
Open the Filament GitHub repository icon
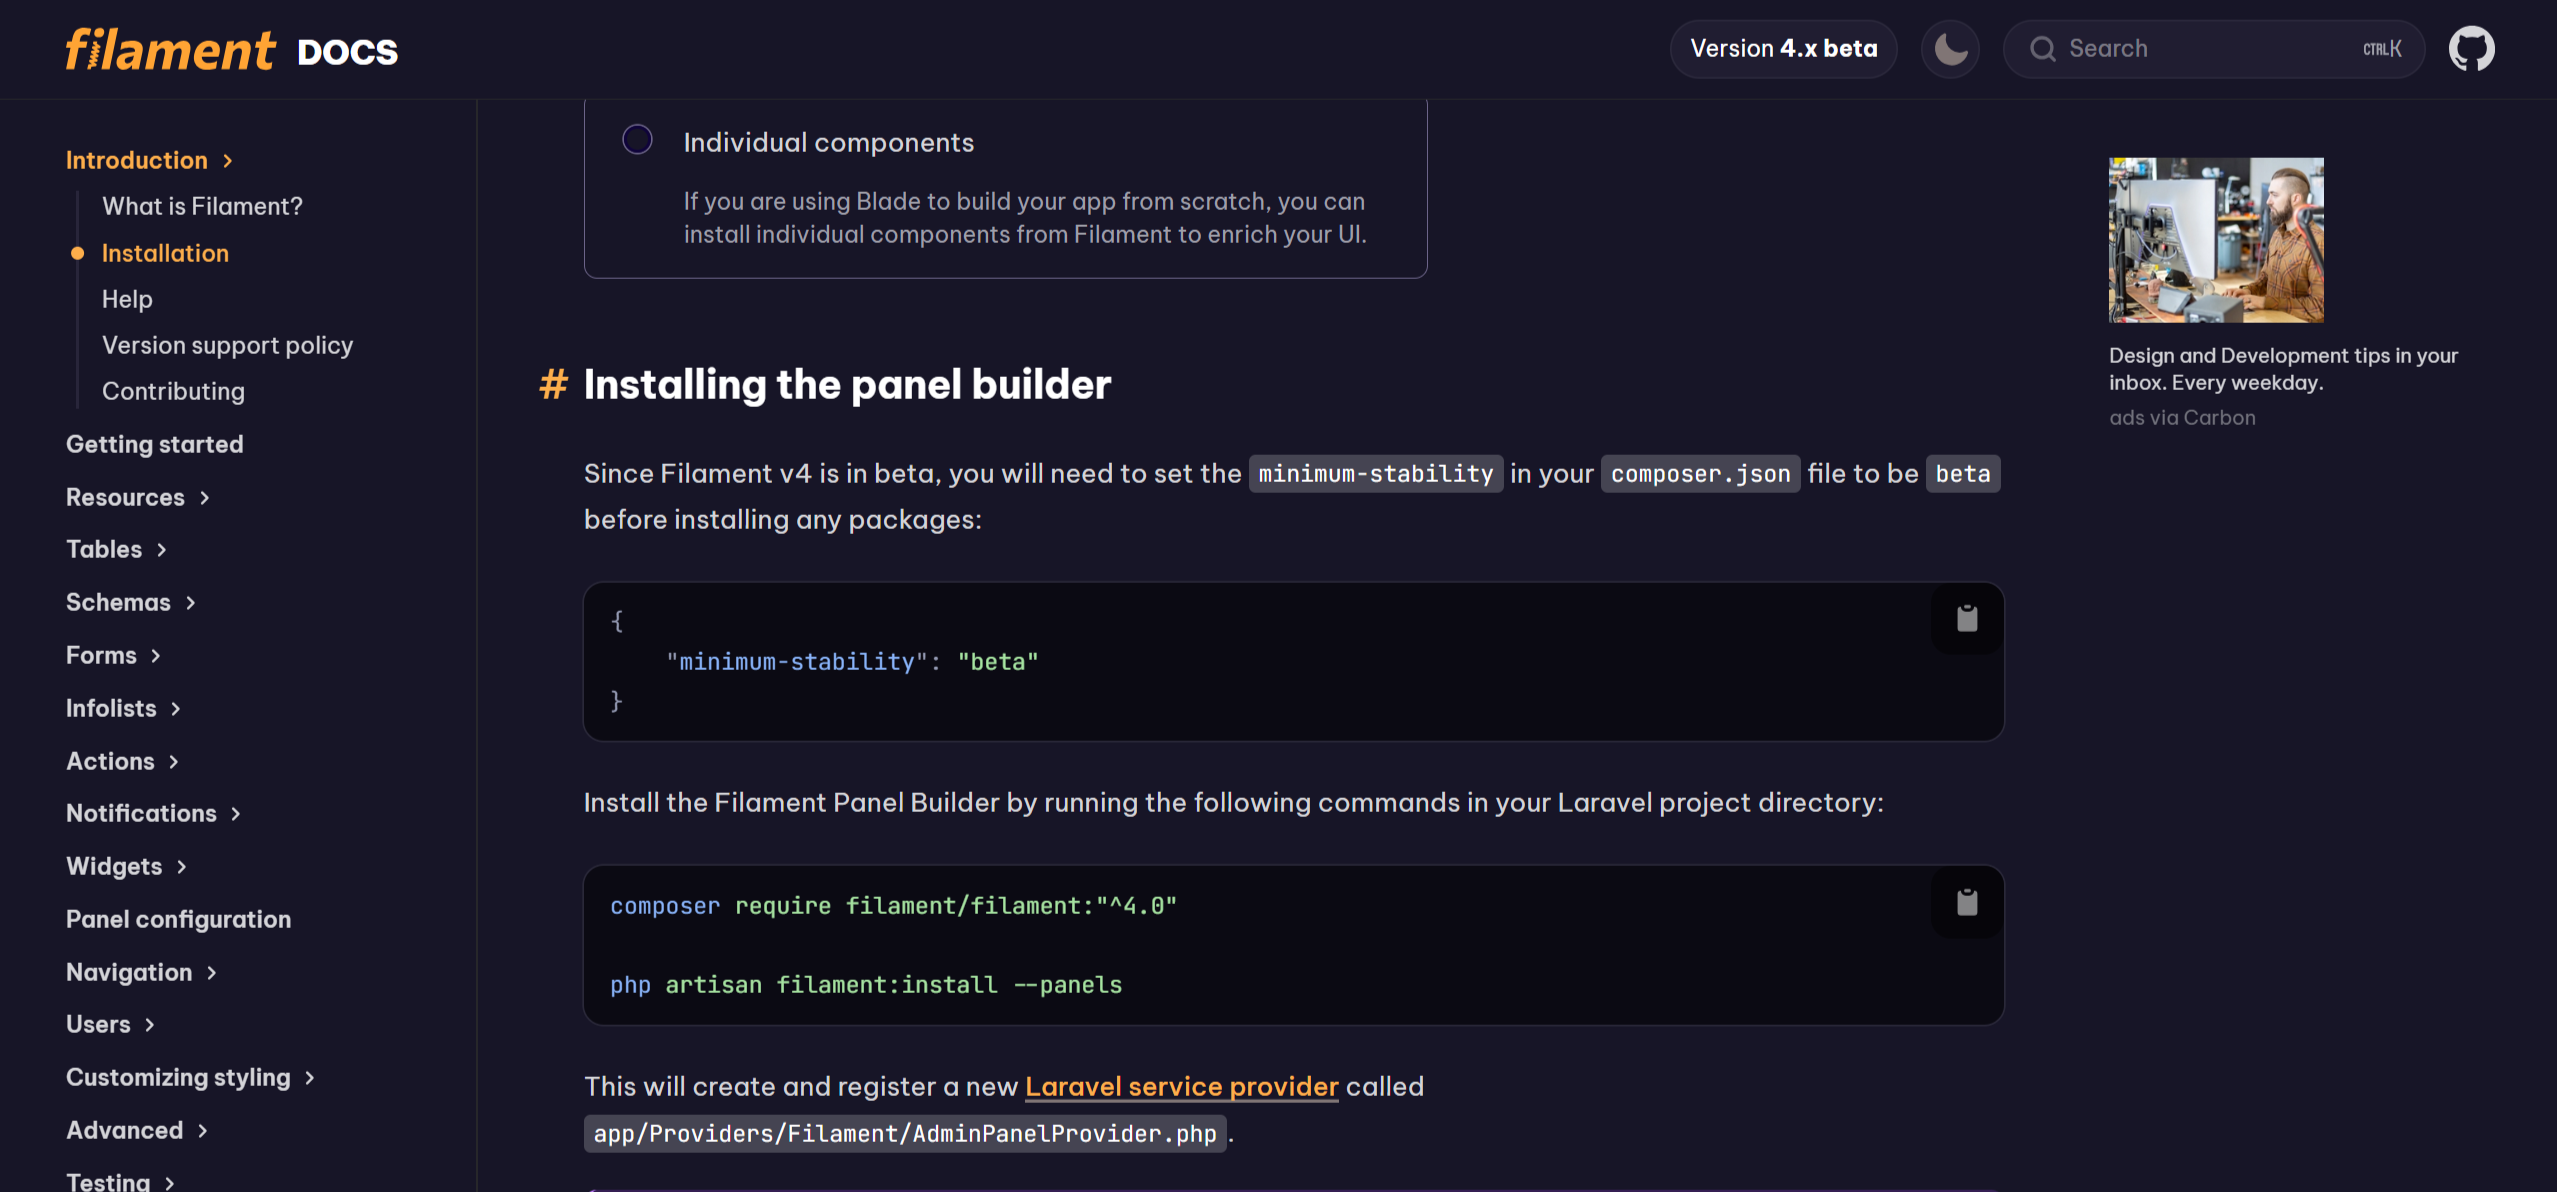(x=2471, y=49)
